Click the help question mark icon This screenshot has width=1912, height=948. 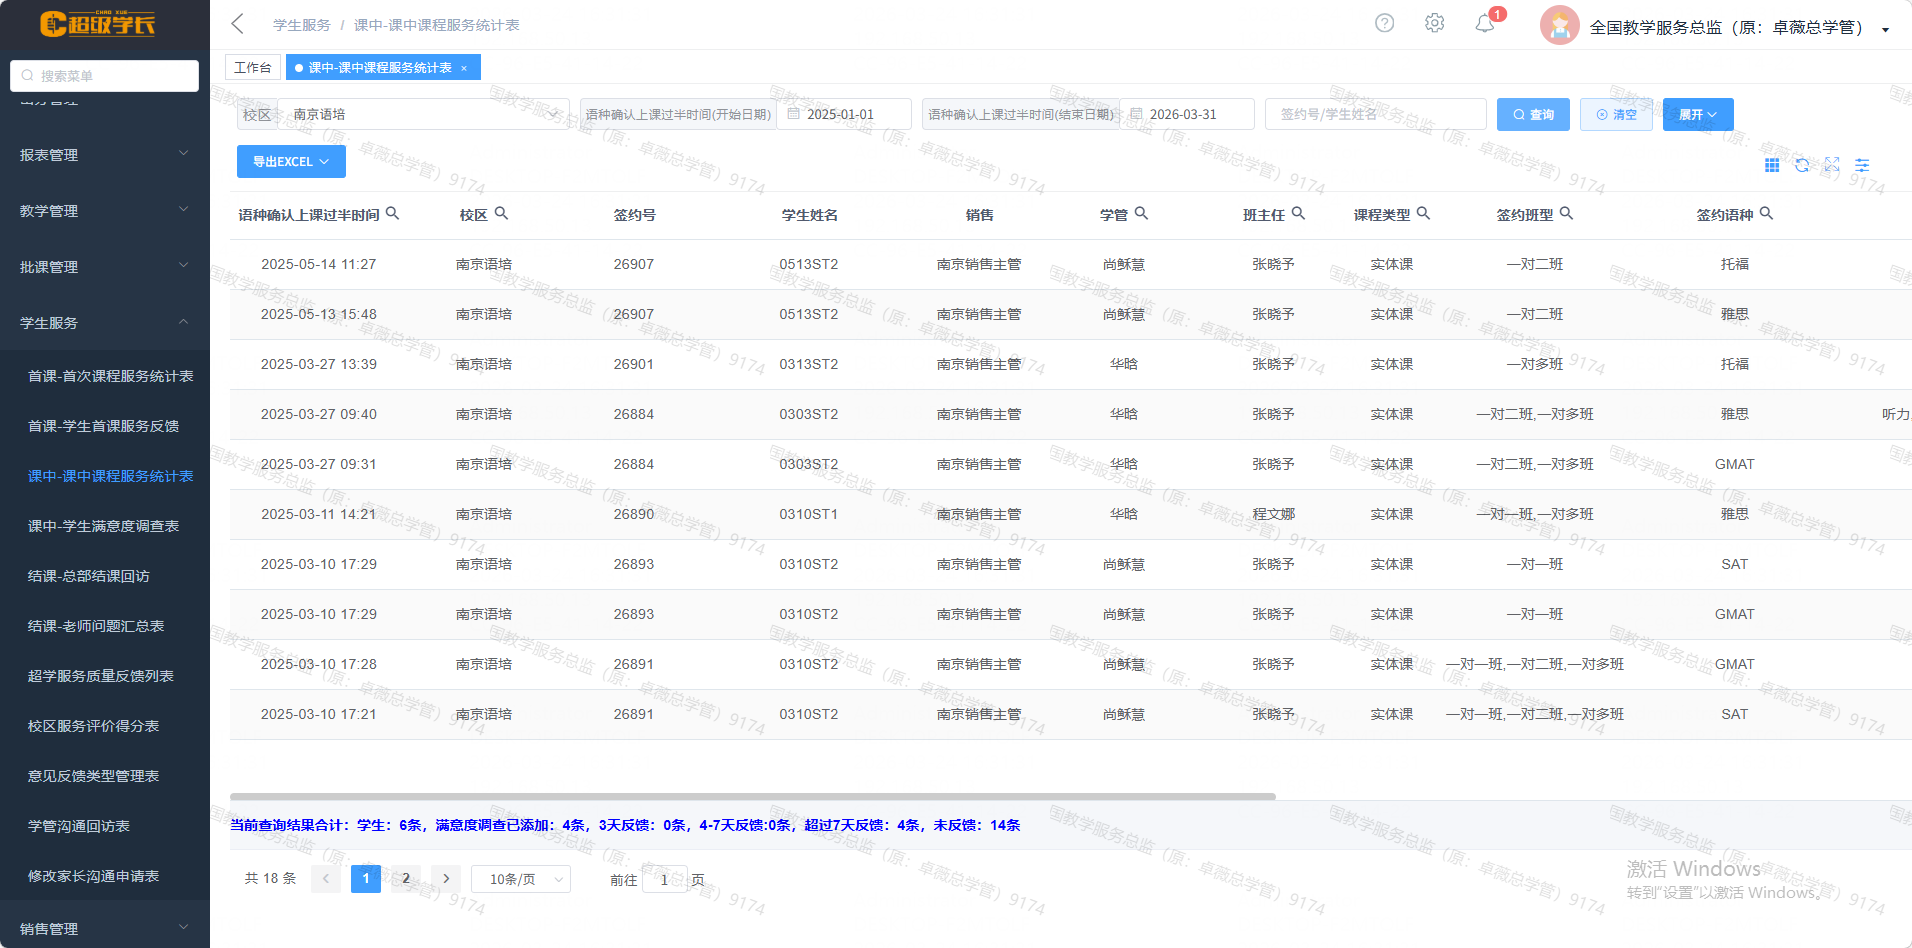(1384, 23)
